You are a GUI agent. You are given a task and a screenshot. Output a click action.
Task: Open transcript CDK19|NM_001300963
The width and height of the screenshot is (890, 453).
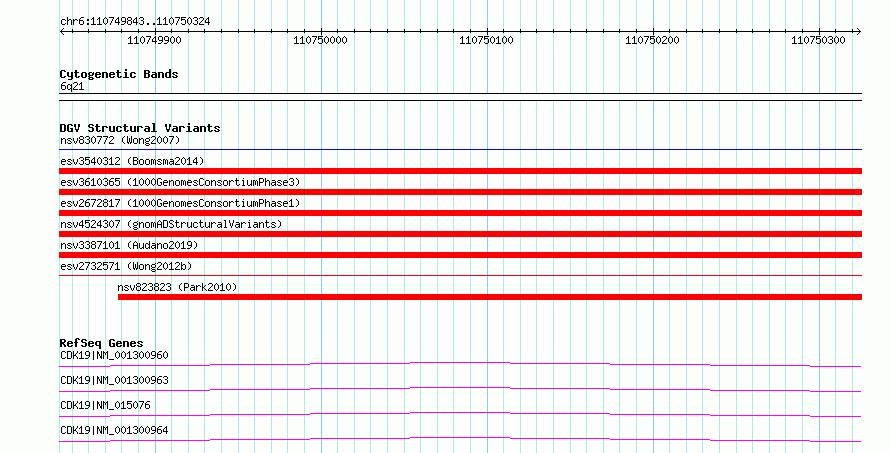click(x=114, y=380)
